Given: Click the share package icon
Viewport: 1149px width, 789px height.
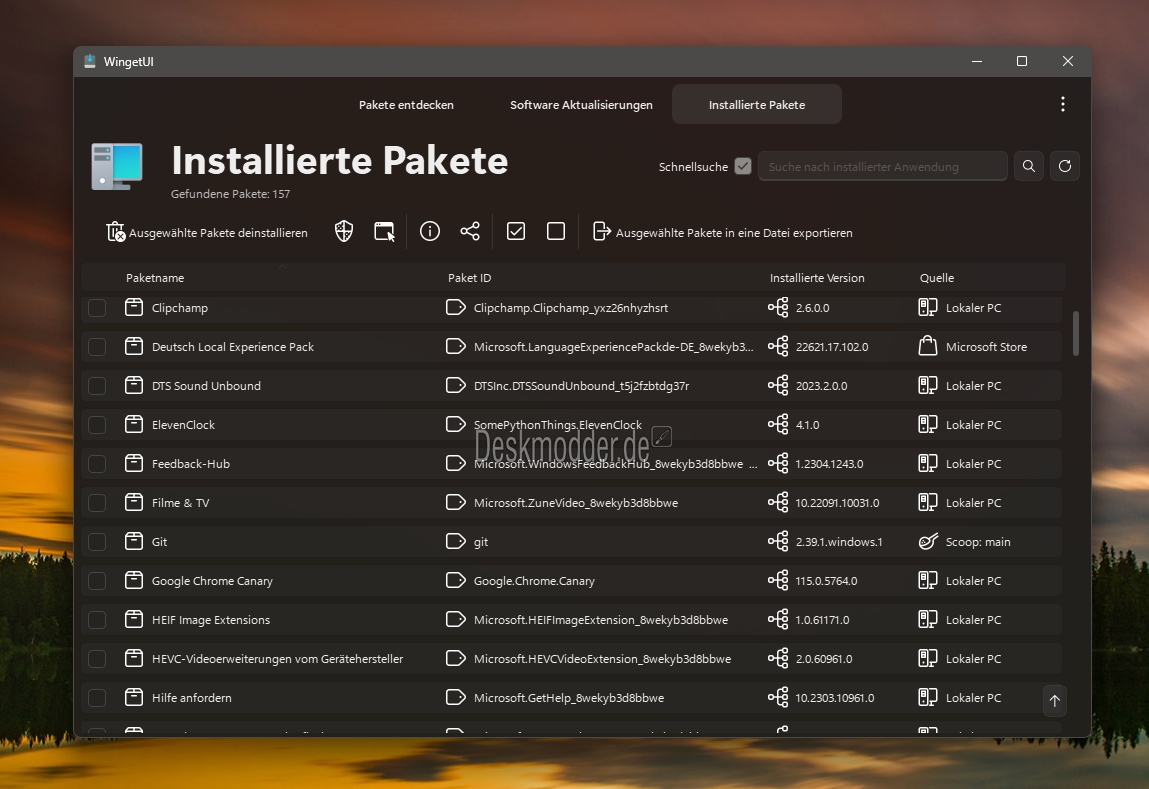Looking at the screenshot, I should point(470,231).
